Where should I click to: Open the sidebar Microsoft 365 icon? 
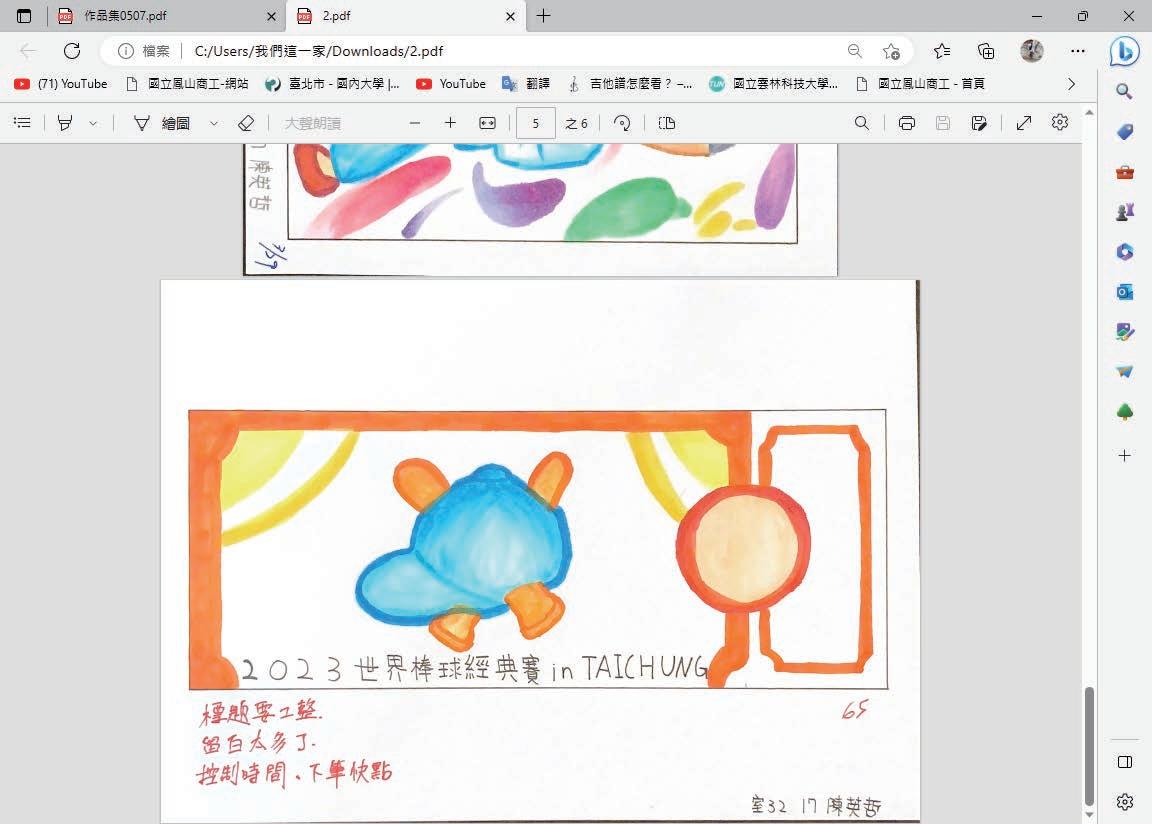pyautogui.click(x=1124, y=252)
